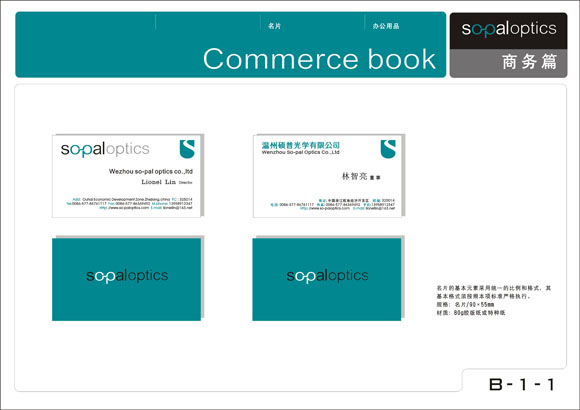
Task: Click the 温州硕普光学有限公司 company name
Action: pos(300,145)
